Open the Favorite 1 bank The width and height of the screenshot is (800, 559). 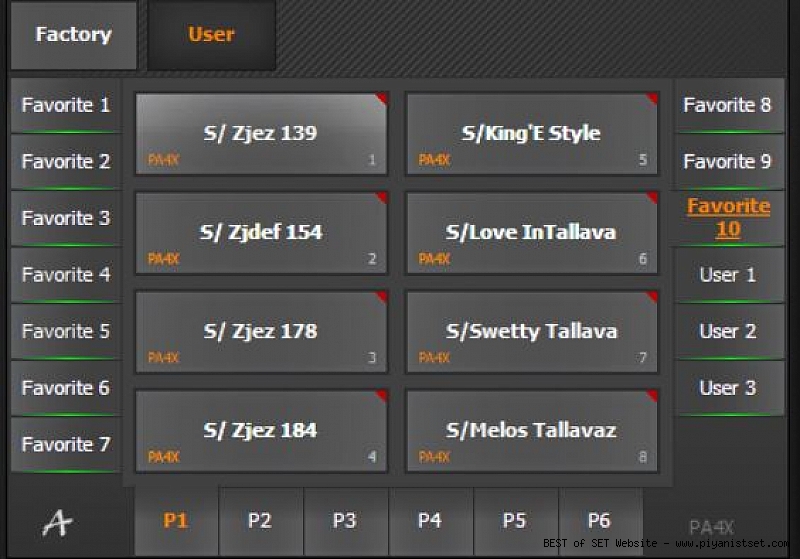click(66, 105)
